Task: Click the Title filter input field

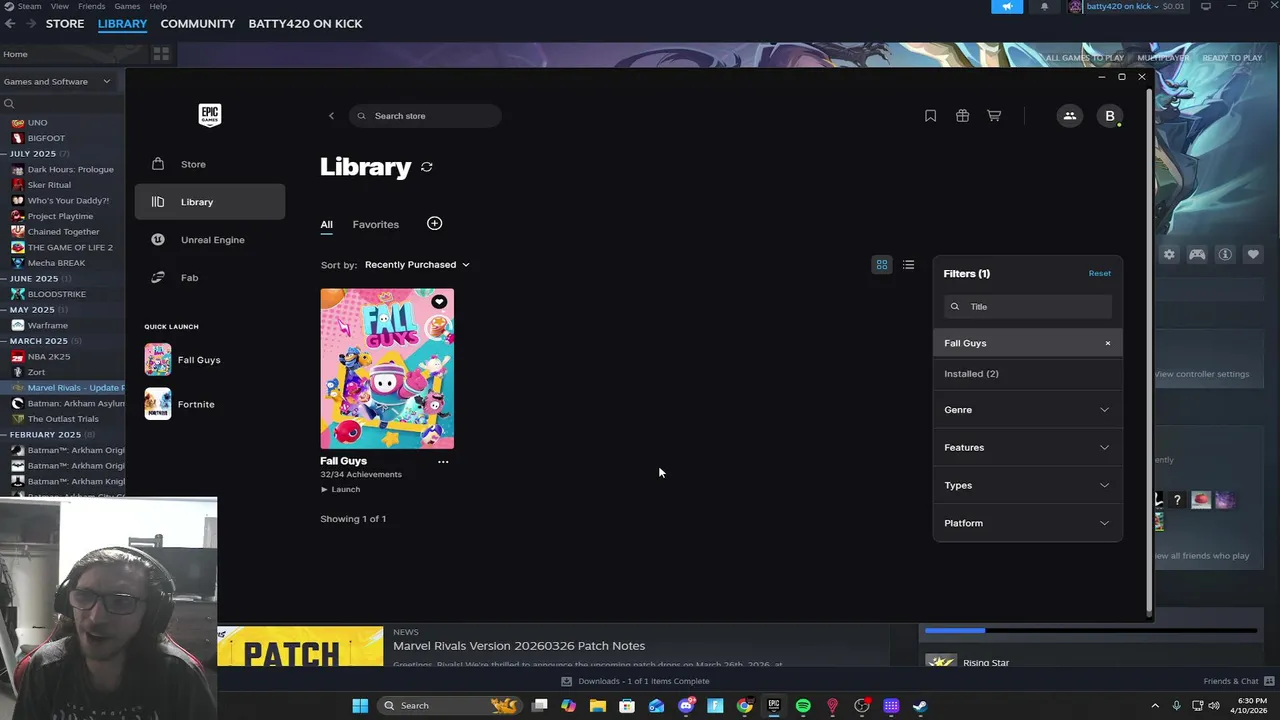Action: (x=1027, y=307)
